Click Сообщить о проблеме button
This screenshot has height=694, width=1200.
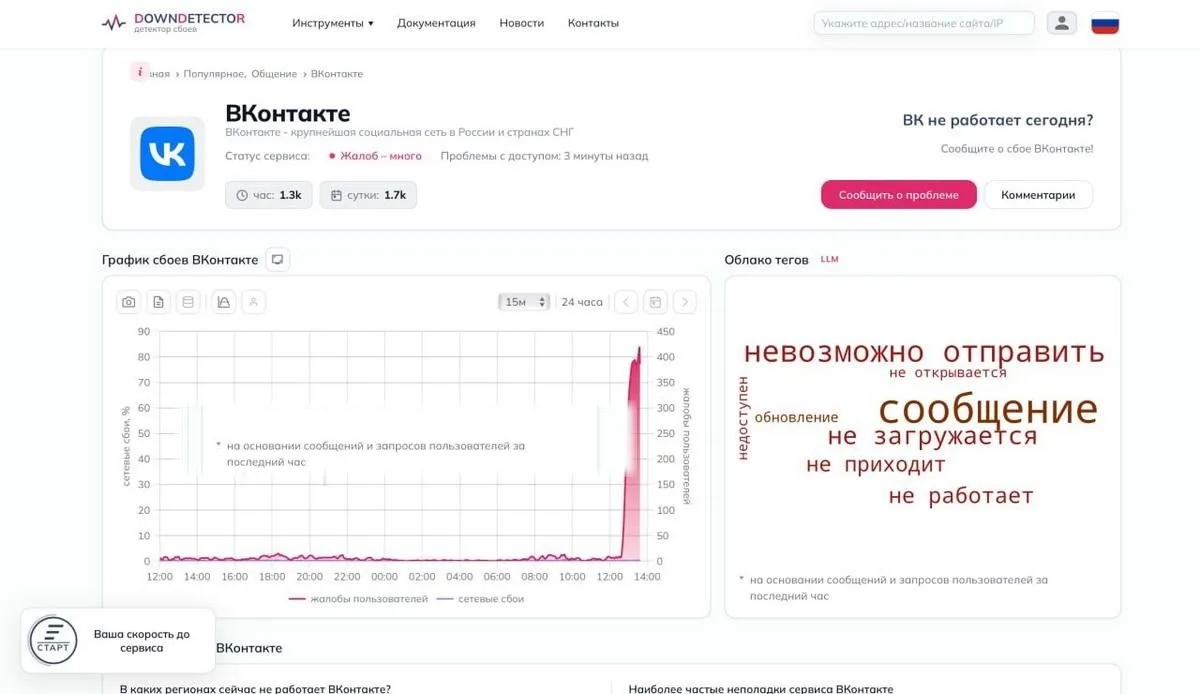pos(898,195)
